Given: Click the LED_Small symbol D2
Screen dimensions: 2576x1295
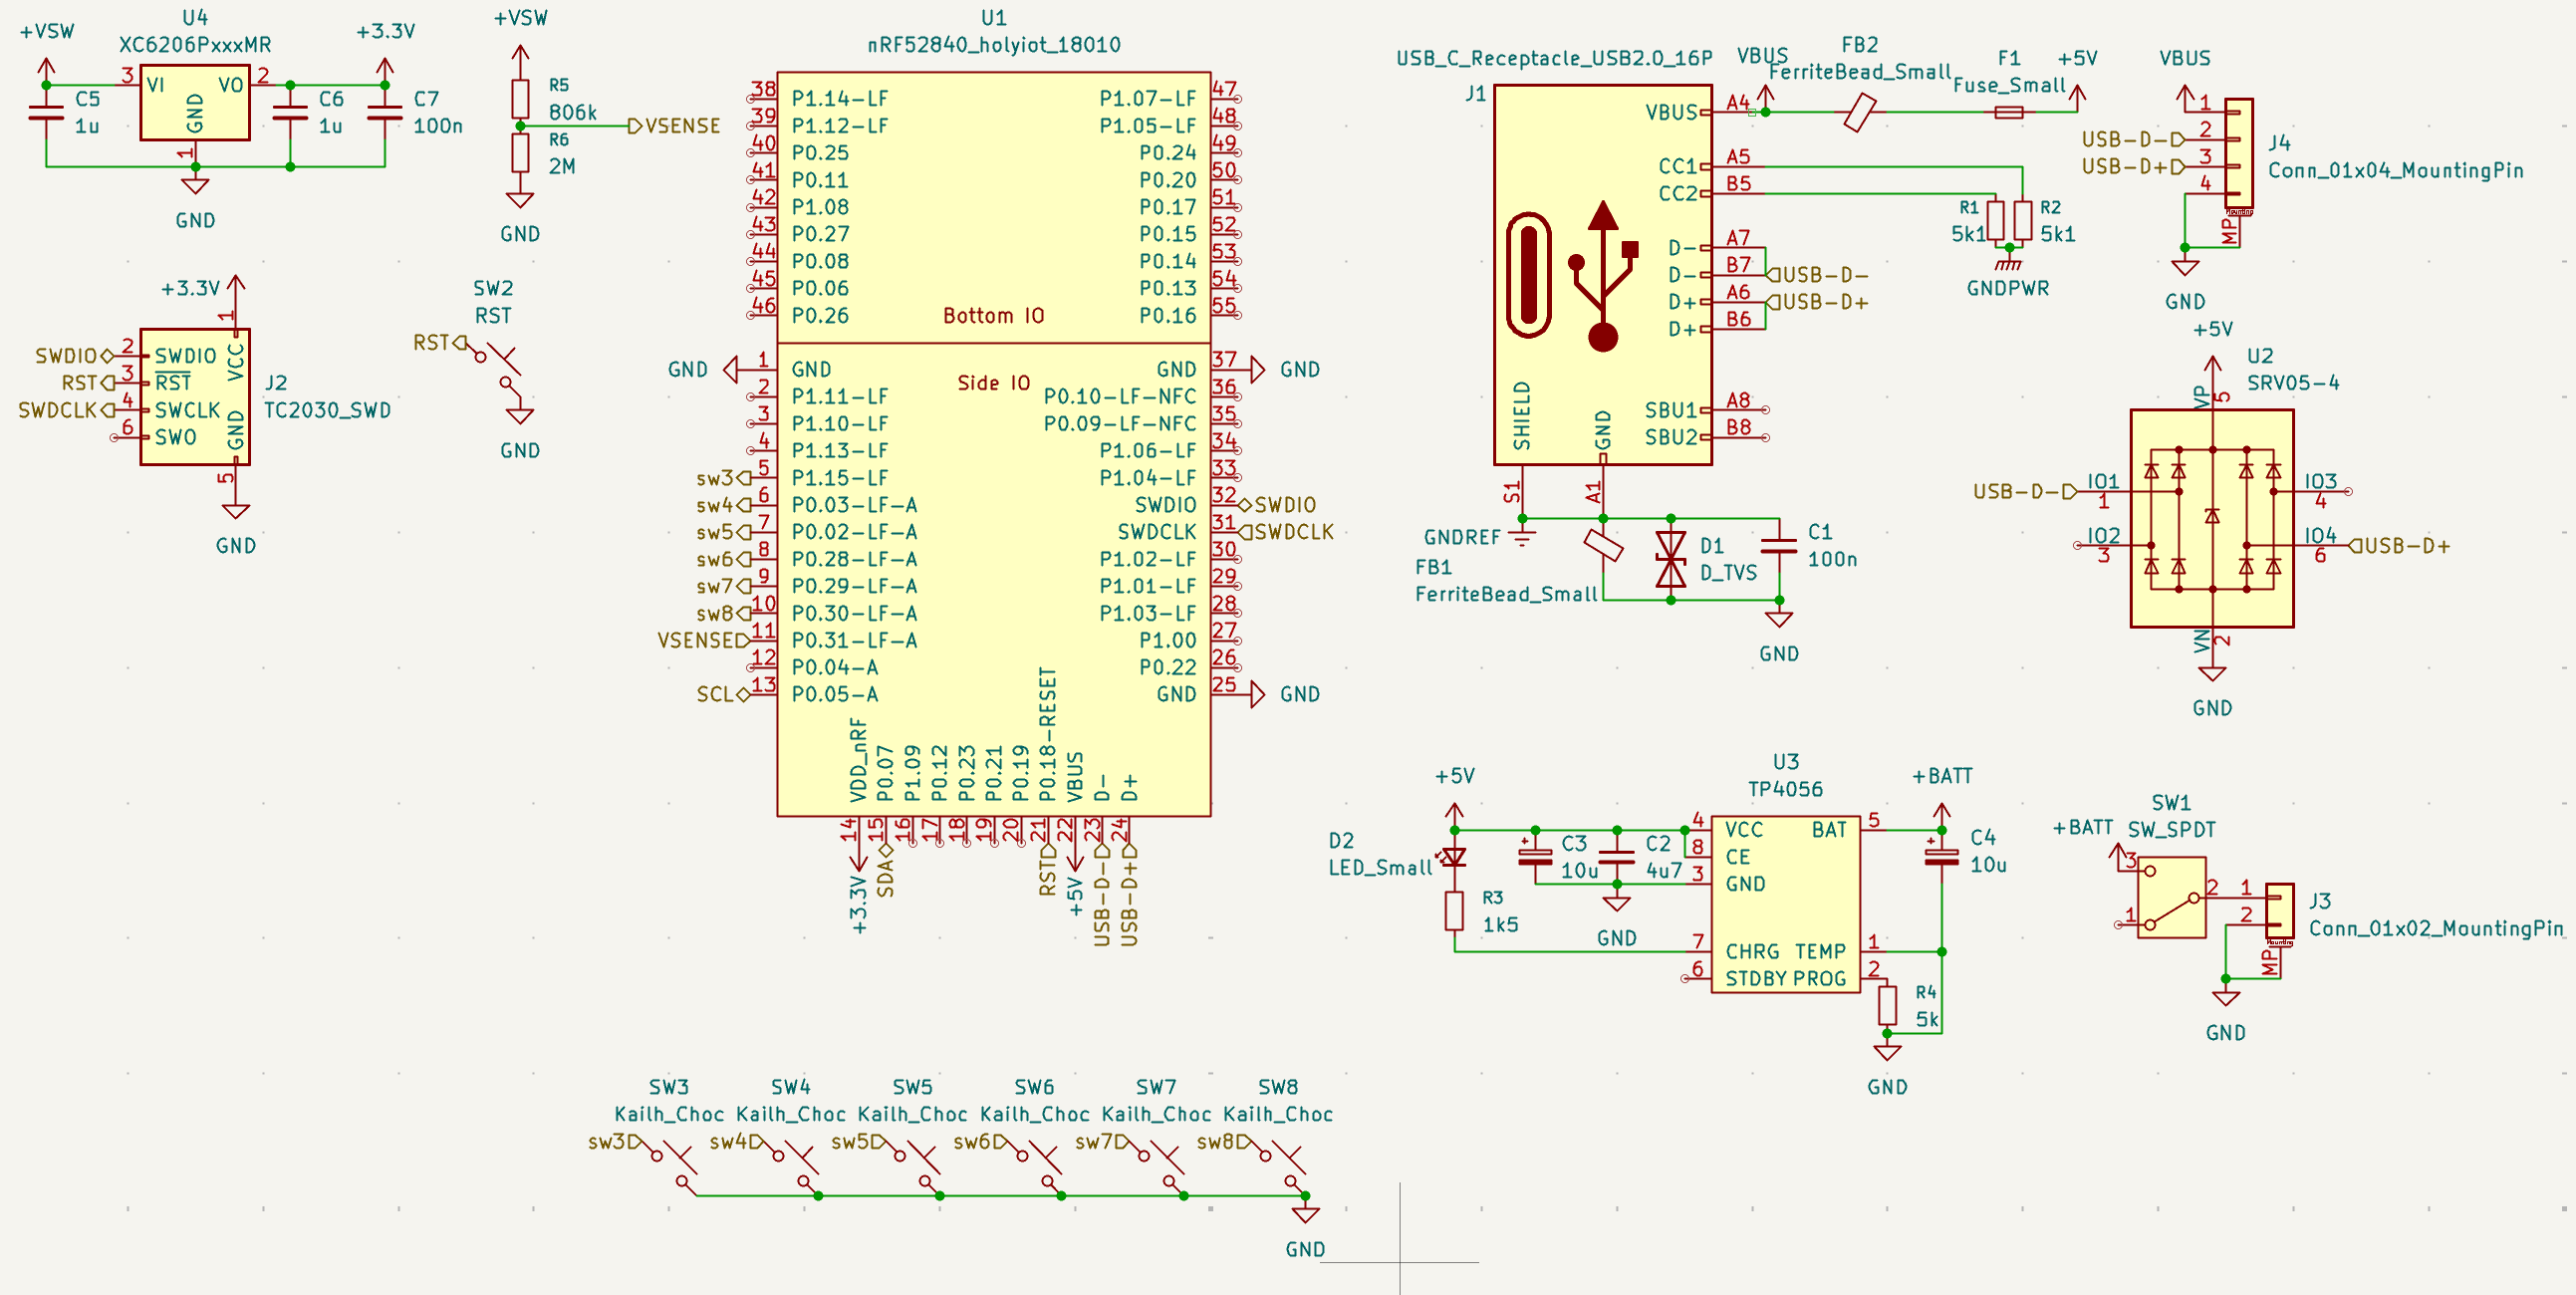Looking at the screenshot, I should pos(1454,858).
